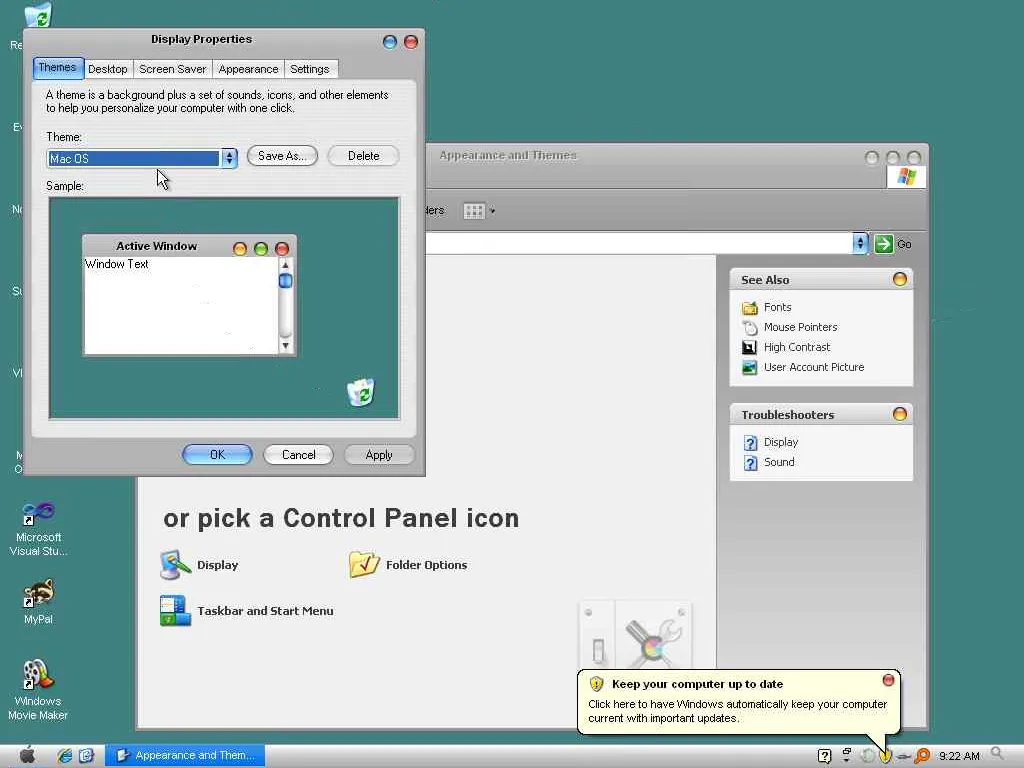Open the Theme dropdown showing Mac OS
Image resolution: width=1024 pixels, height=768 pixels.
229,158
